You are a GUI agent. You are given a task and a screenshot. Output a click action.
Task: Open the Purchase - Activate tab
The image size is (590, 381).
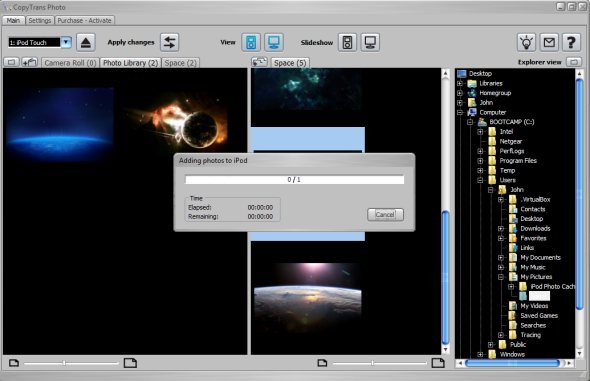point(84,20)
